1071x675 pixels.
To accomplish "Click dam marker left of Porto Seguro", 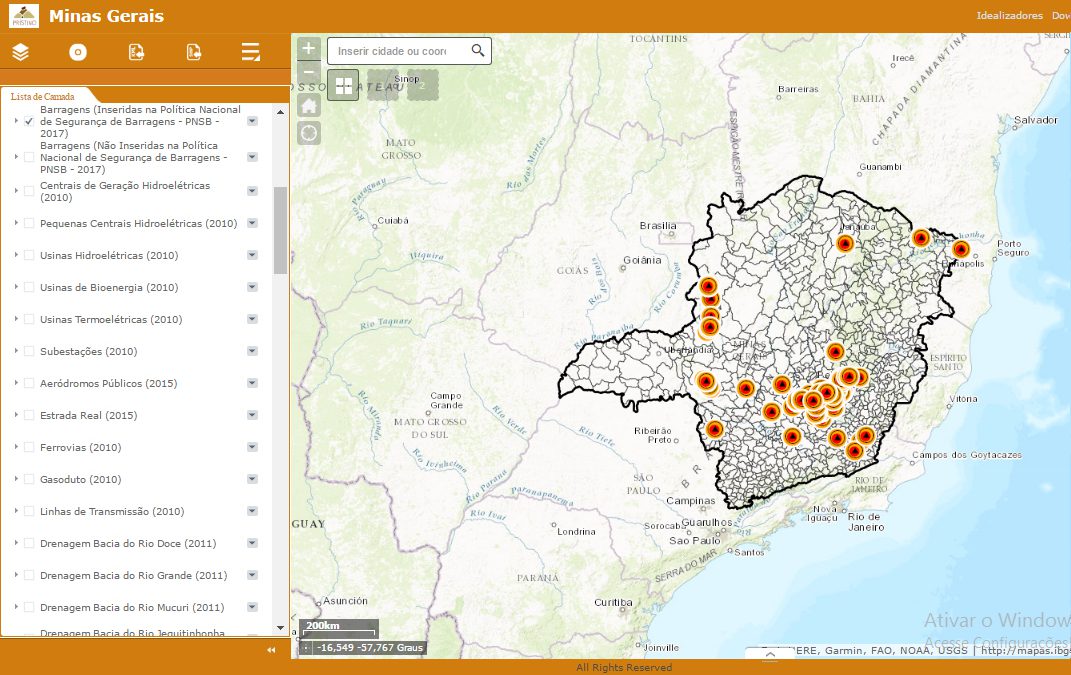I will [x=960, y=249].
